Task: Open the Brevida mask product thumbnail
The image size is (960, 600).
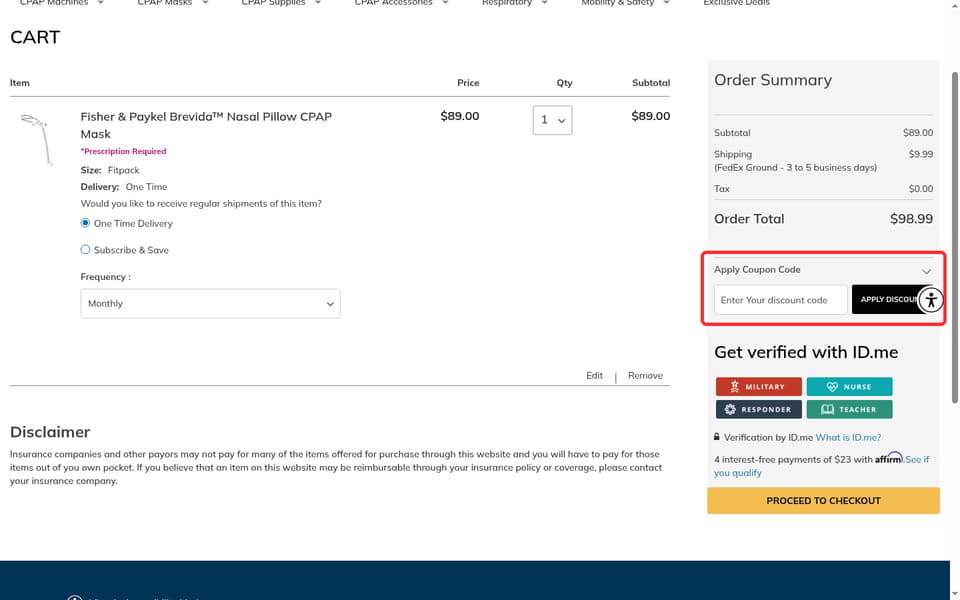Action: click(x=37, y=139)
